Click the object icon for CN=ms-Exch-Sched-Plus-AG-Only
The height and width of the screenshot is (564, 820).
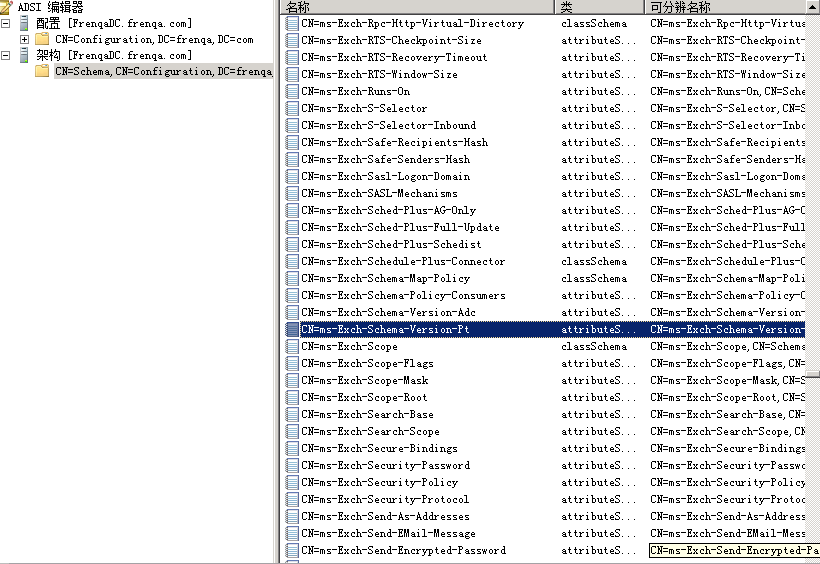pos(292,210)
